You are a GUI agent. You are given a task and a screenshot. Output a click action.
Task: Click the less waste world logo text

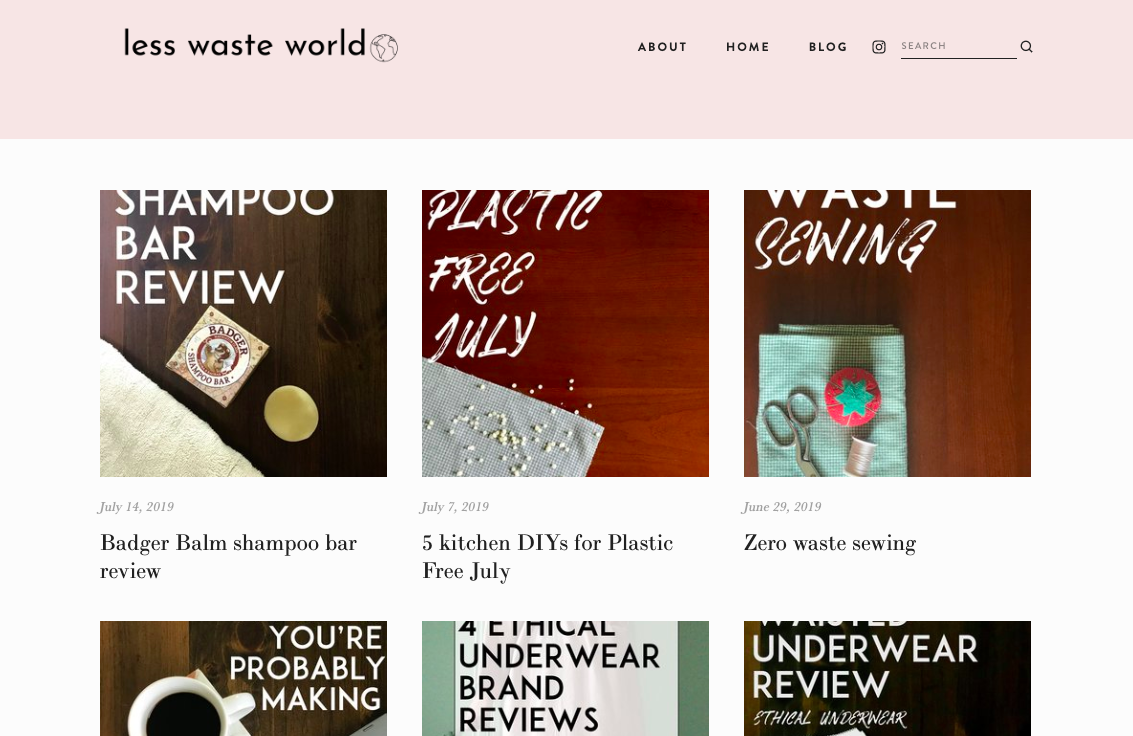point(245,44)
